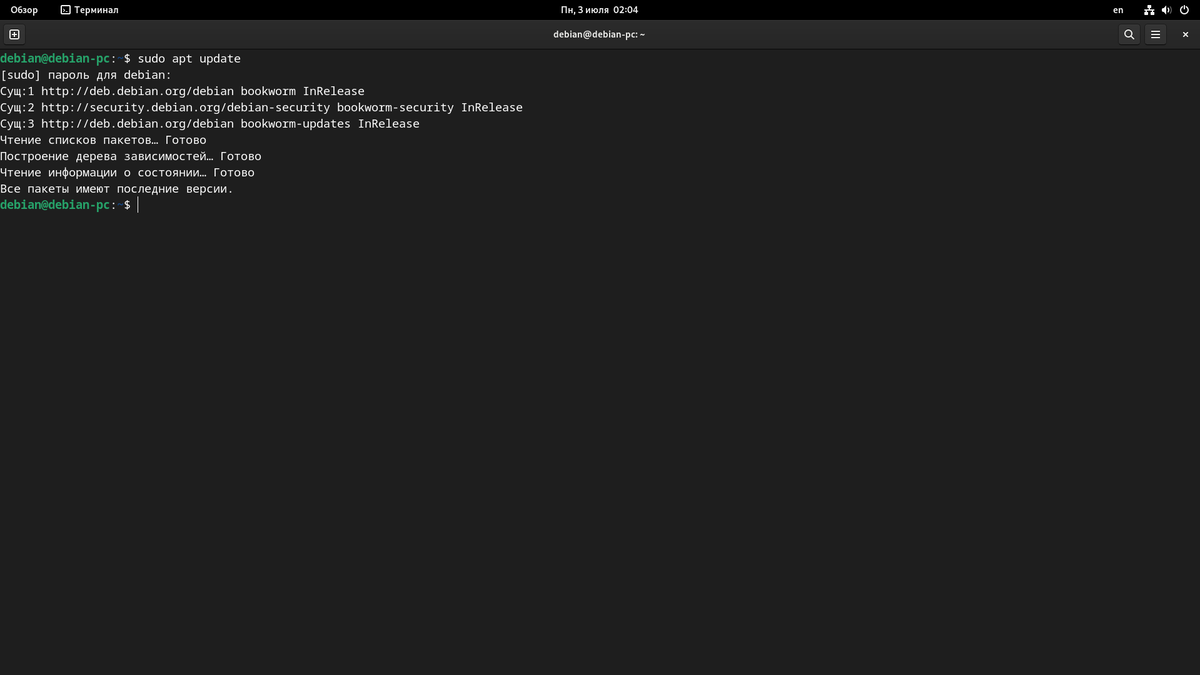
Task: Open a new terminal tab
Action: (14, 34)
